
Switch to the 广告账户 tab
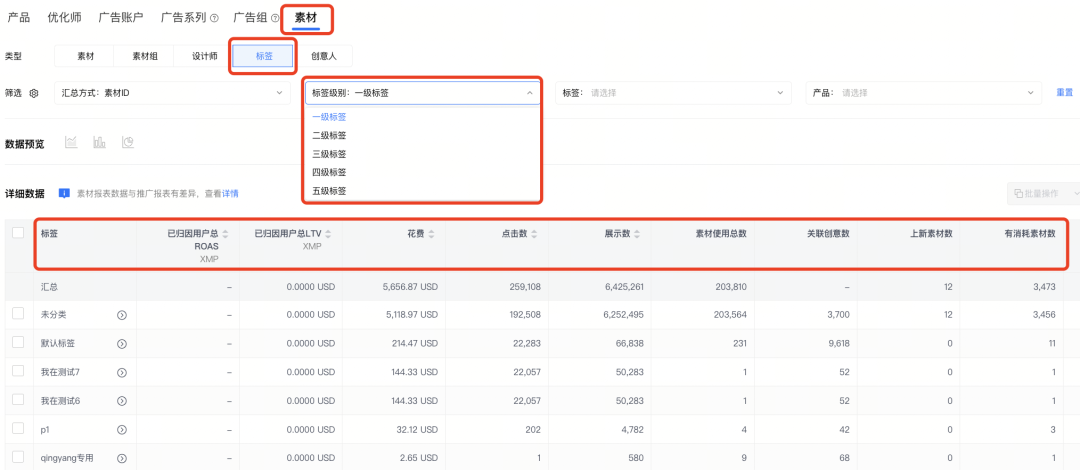(x=121, y=18)
